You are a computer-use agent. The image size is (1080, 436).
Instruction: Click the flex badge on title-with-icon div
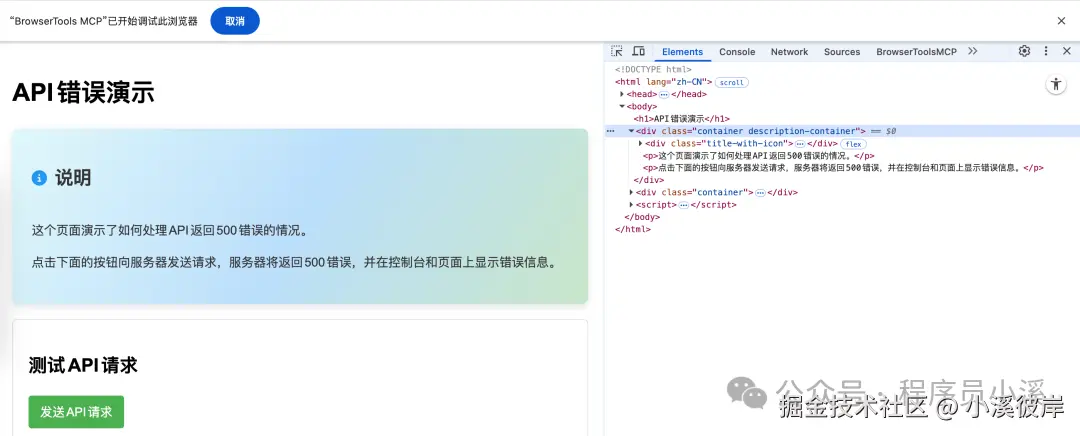tap(853, 144)
